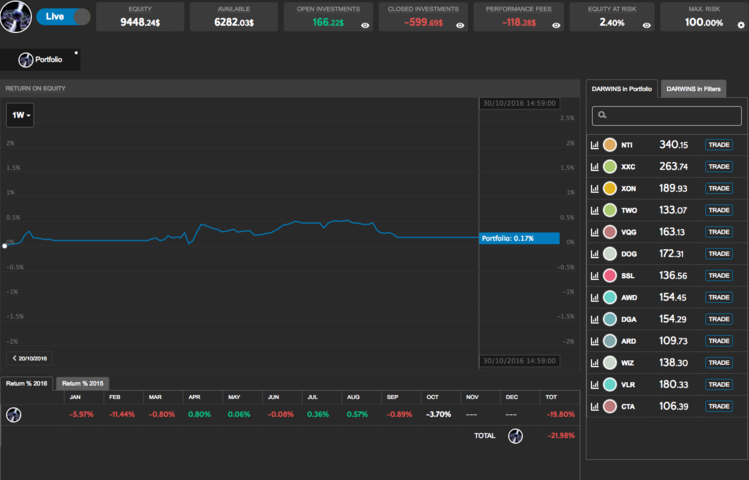Viewport: 749px width, 480px height.
Task: Click the AWD teal circle icon
Action: pyautogui.click(x=609, y=298)
